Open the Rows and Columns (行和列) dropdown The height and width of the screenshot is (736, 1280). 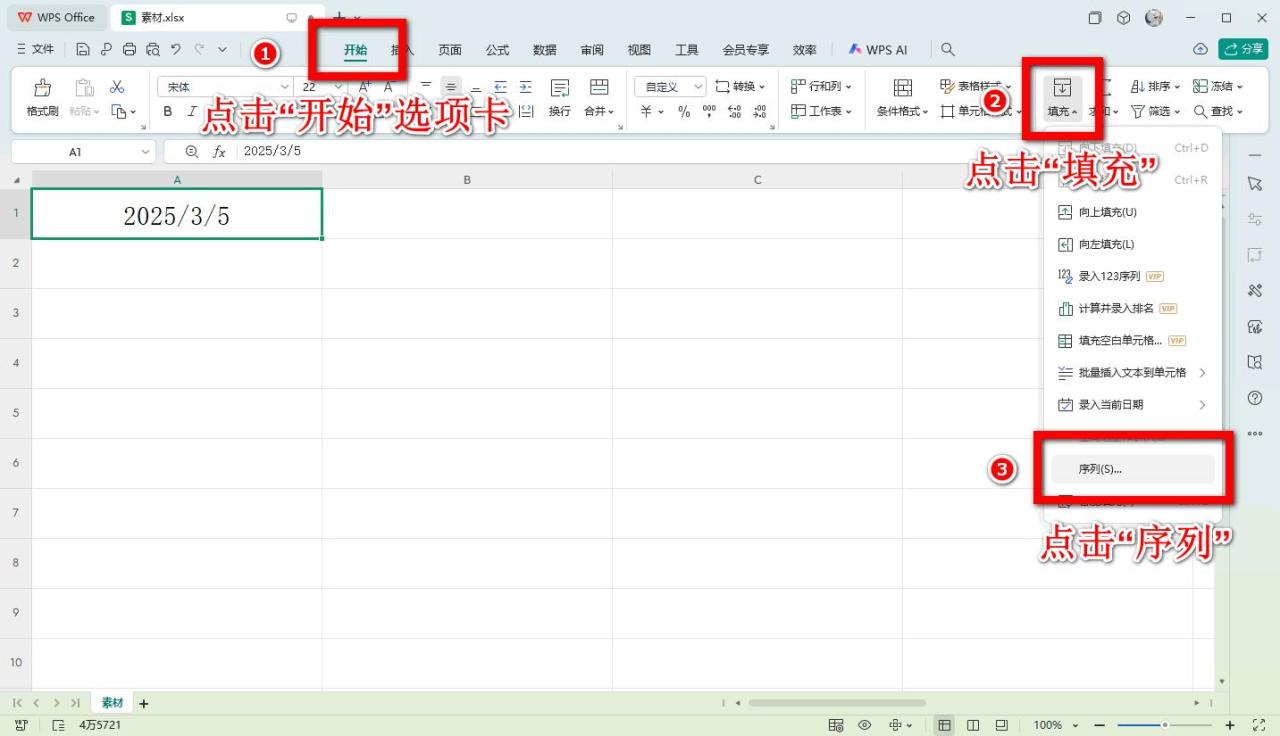(x=821, y=87)
